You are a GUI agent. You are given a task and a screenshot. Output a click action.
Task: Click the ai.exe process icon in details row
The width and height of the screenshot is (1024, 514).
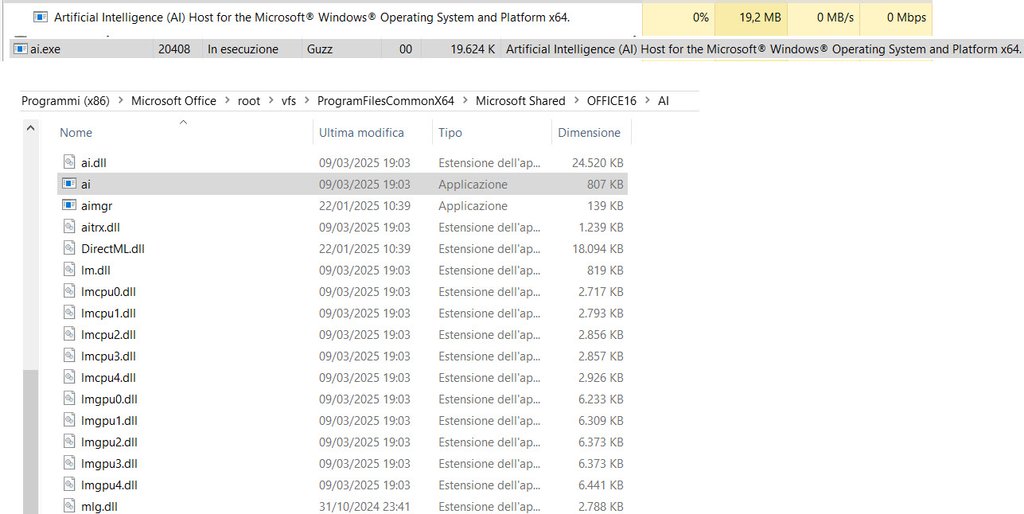tap(21, 49)
